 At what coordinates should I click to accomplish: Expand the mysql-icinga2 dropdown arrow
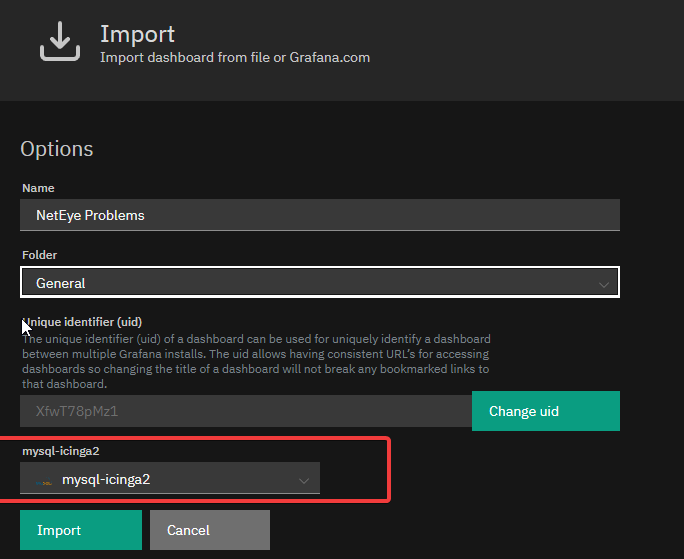pos(304,481)
